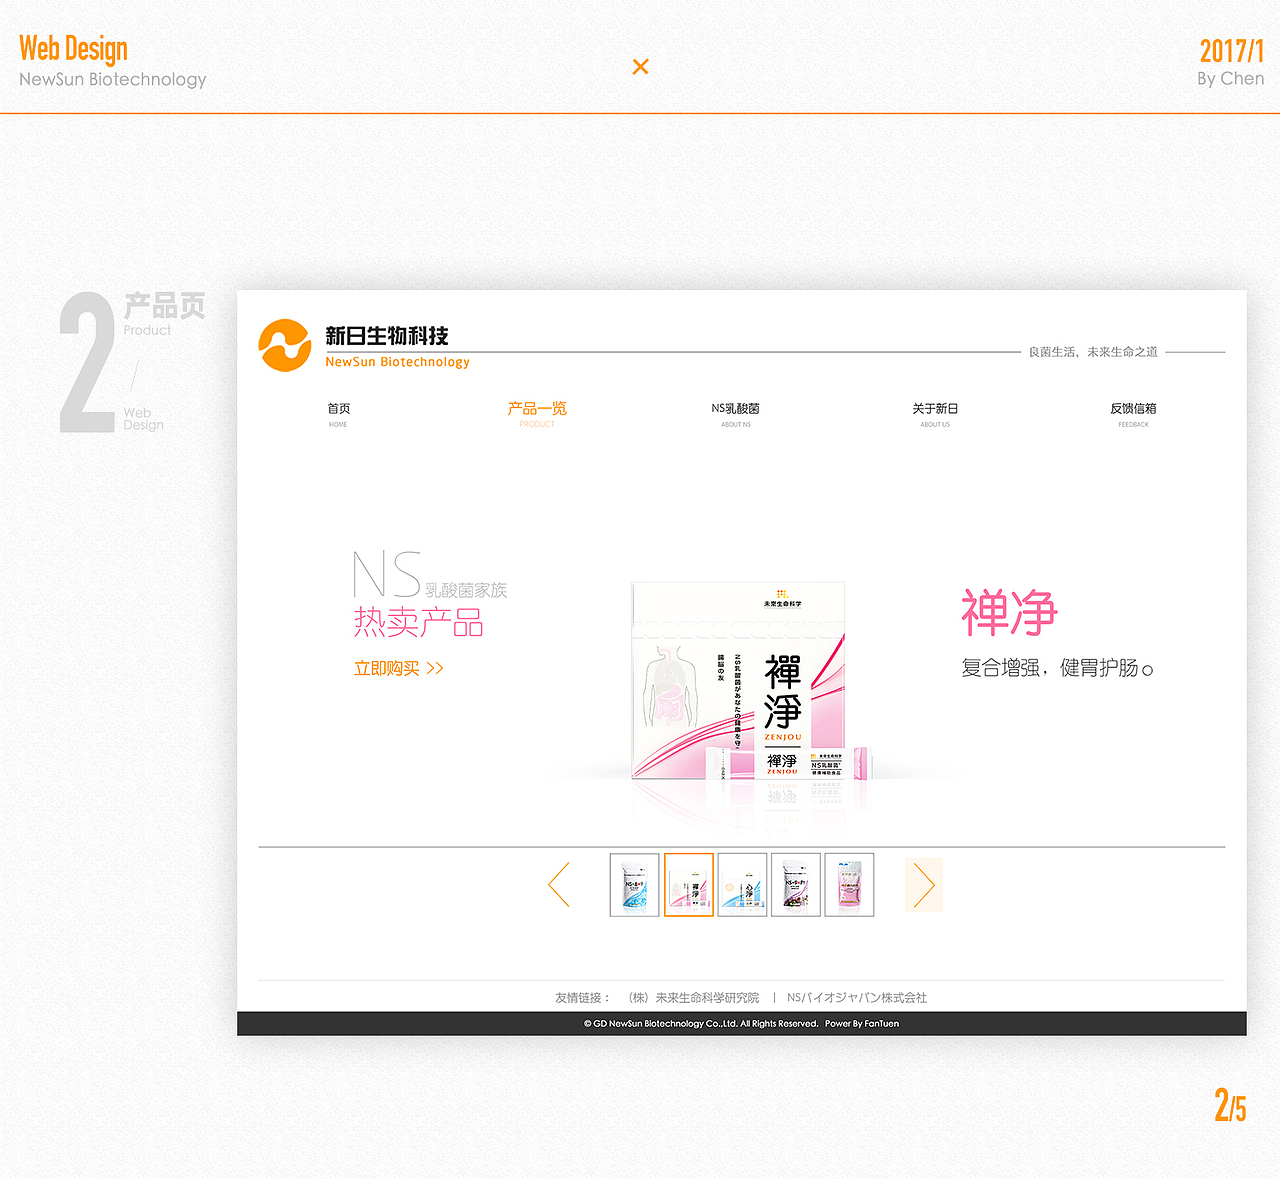Select the highlighted 禅净 product thumbnail
Viewport: 1280px width, 1179px height.
coord(689,885)
